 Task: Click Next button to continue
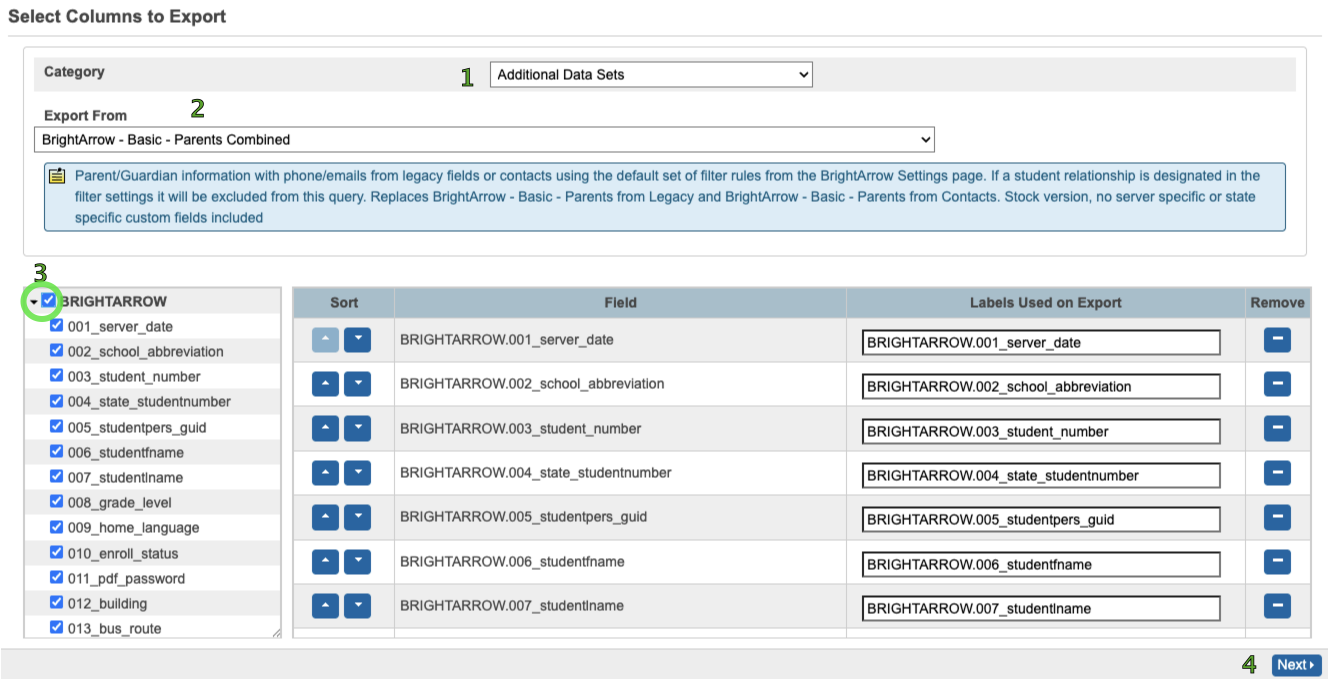1297,665
